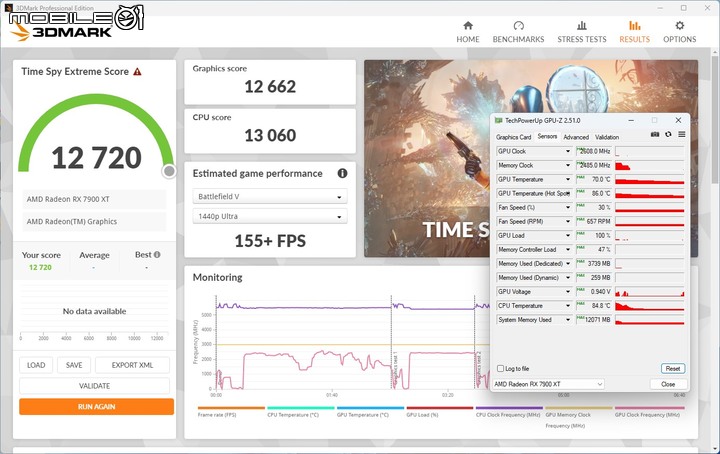
Task: Click the 3DMark app icon in the title bar
Action: point(8,8)
